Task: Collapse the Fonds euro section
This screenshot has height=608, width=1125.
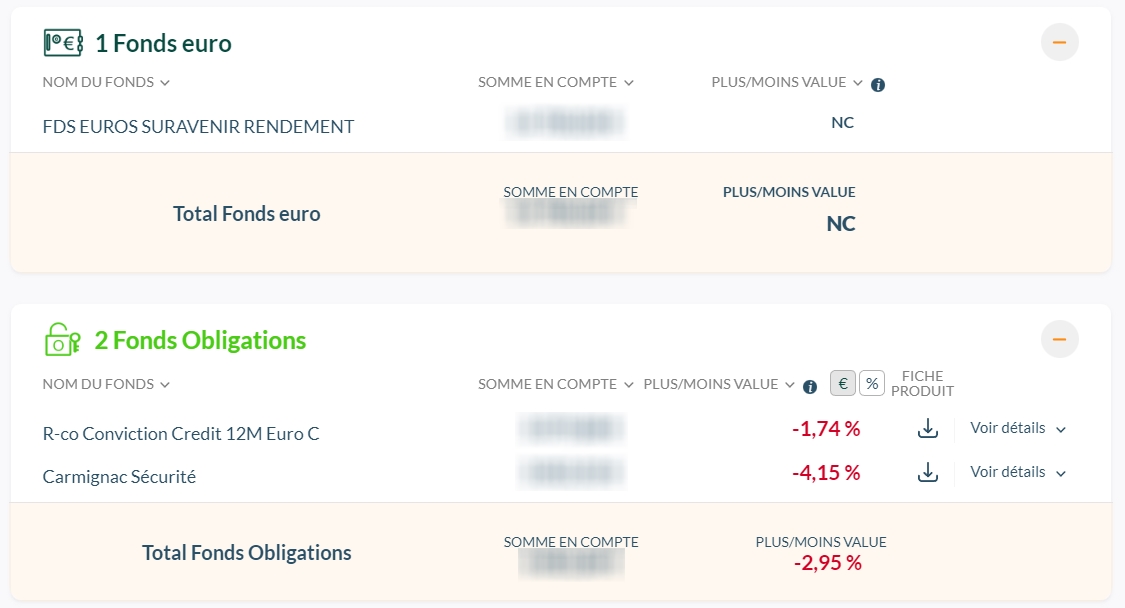Action: click(1059, 42)
